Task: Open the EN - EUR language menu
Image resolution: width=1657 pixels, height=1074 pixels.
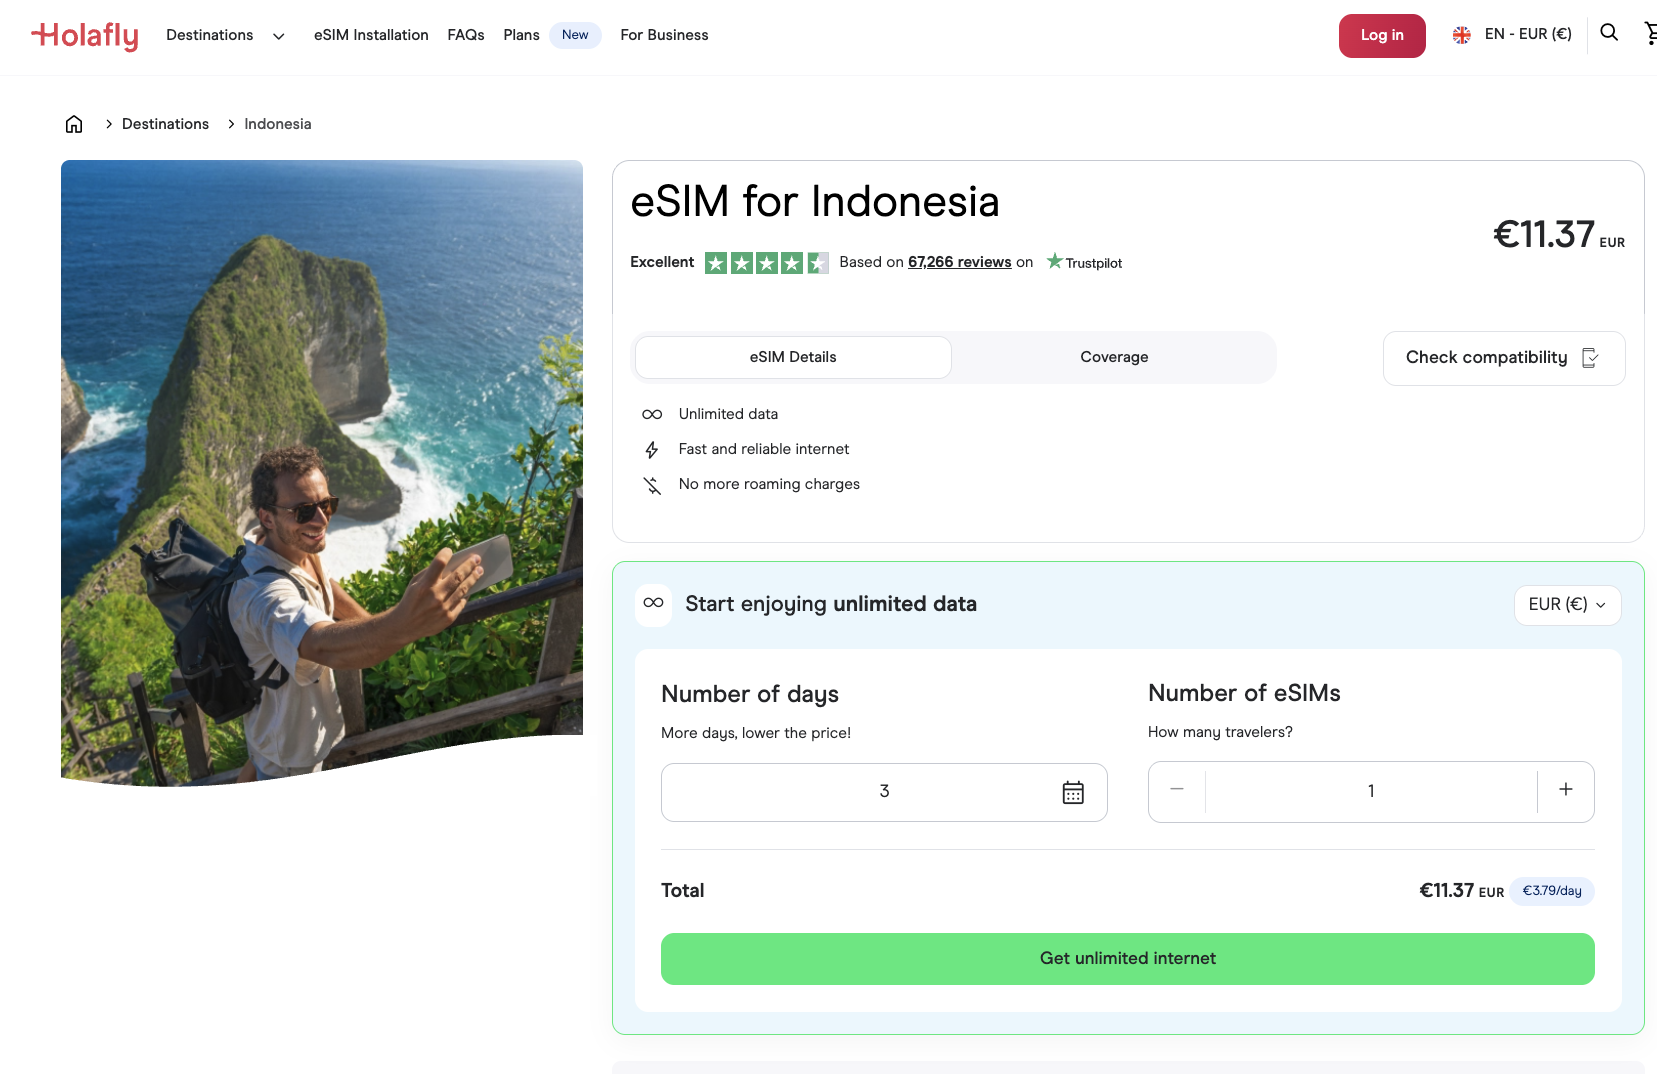Action: pos(1512,34)
